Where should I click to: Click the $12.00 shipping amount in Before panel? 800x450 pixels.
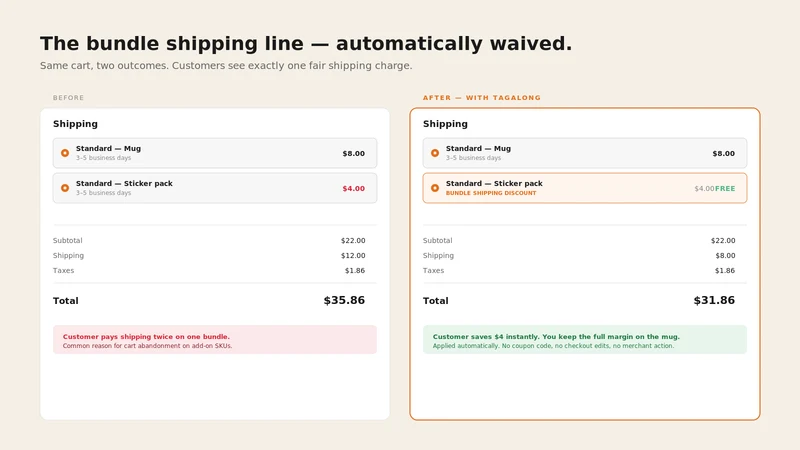tap(353, 256)
